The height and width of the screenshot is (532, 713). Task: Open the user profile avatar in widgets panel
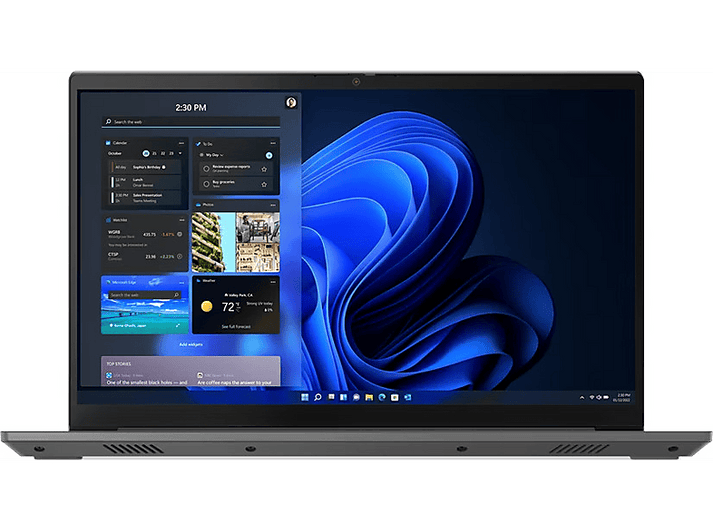[291, 102]
